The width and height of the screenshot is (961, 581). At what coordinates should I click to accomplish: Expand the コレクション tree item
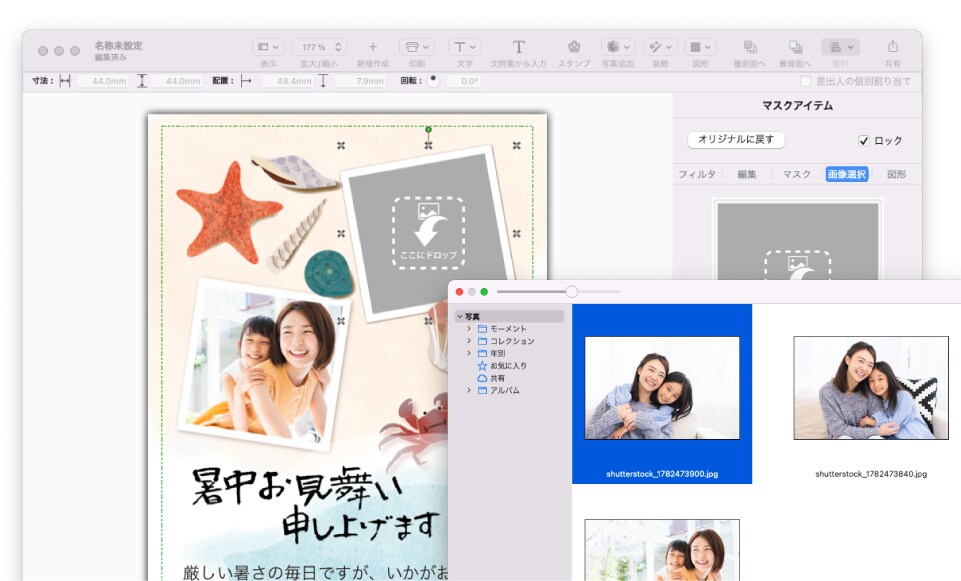tap(469, 341)
